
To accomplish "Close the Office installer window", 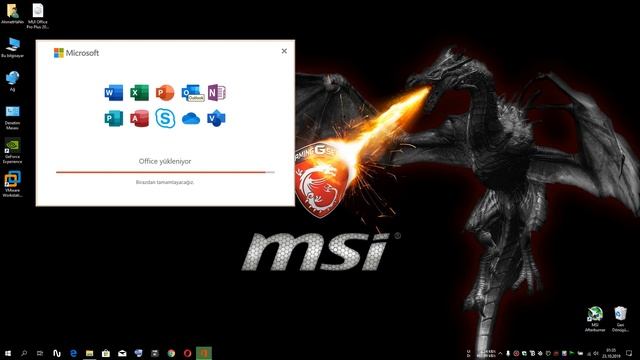I will 284,51.
